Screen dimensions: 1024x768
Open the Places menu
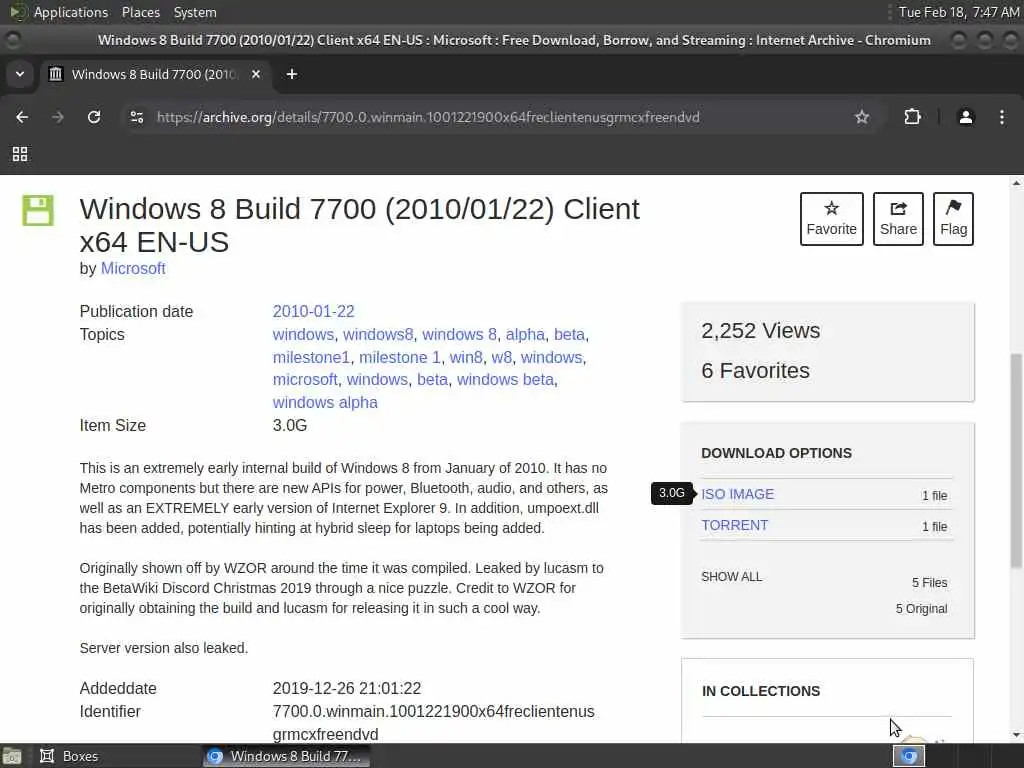pyautogui.click(x=140, y=12)
